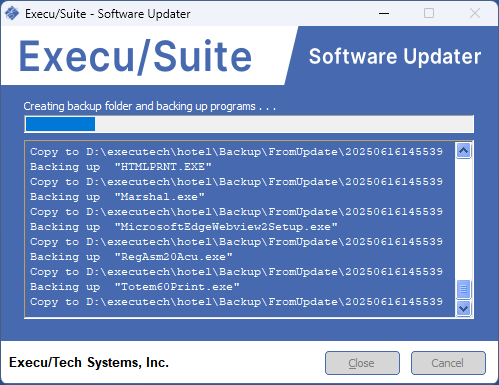The height and width of the screenshot is (385, 499).
Task: Click the "Totem60Print.exe" log entry
Action: coord(135,287)
